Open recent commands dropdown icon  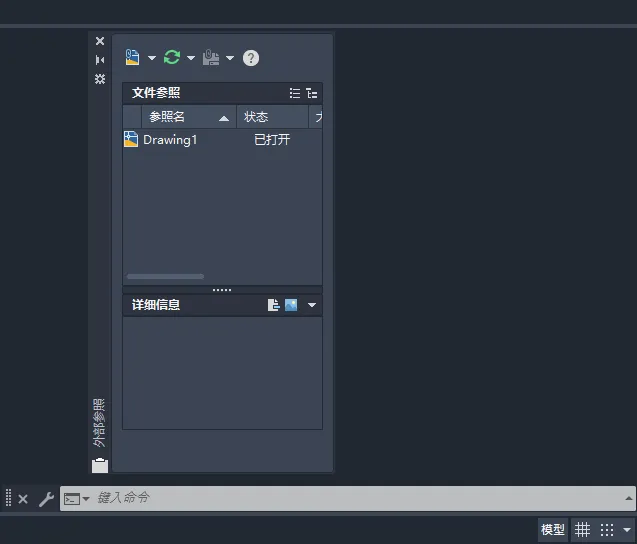click(76, 498)
